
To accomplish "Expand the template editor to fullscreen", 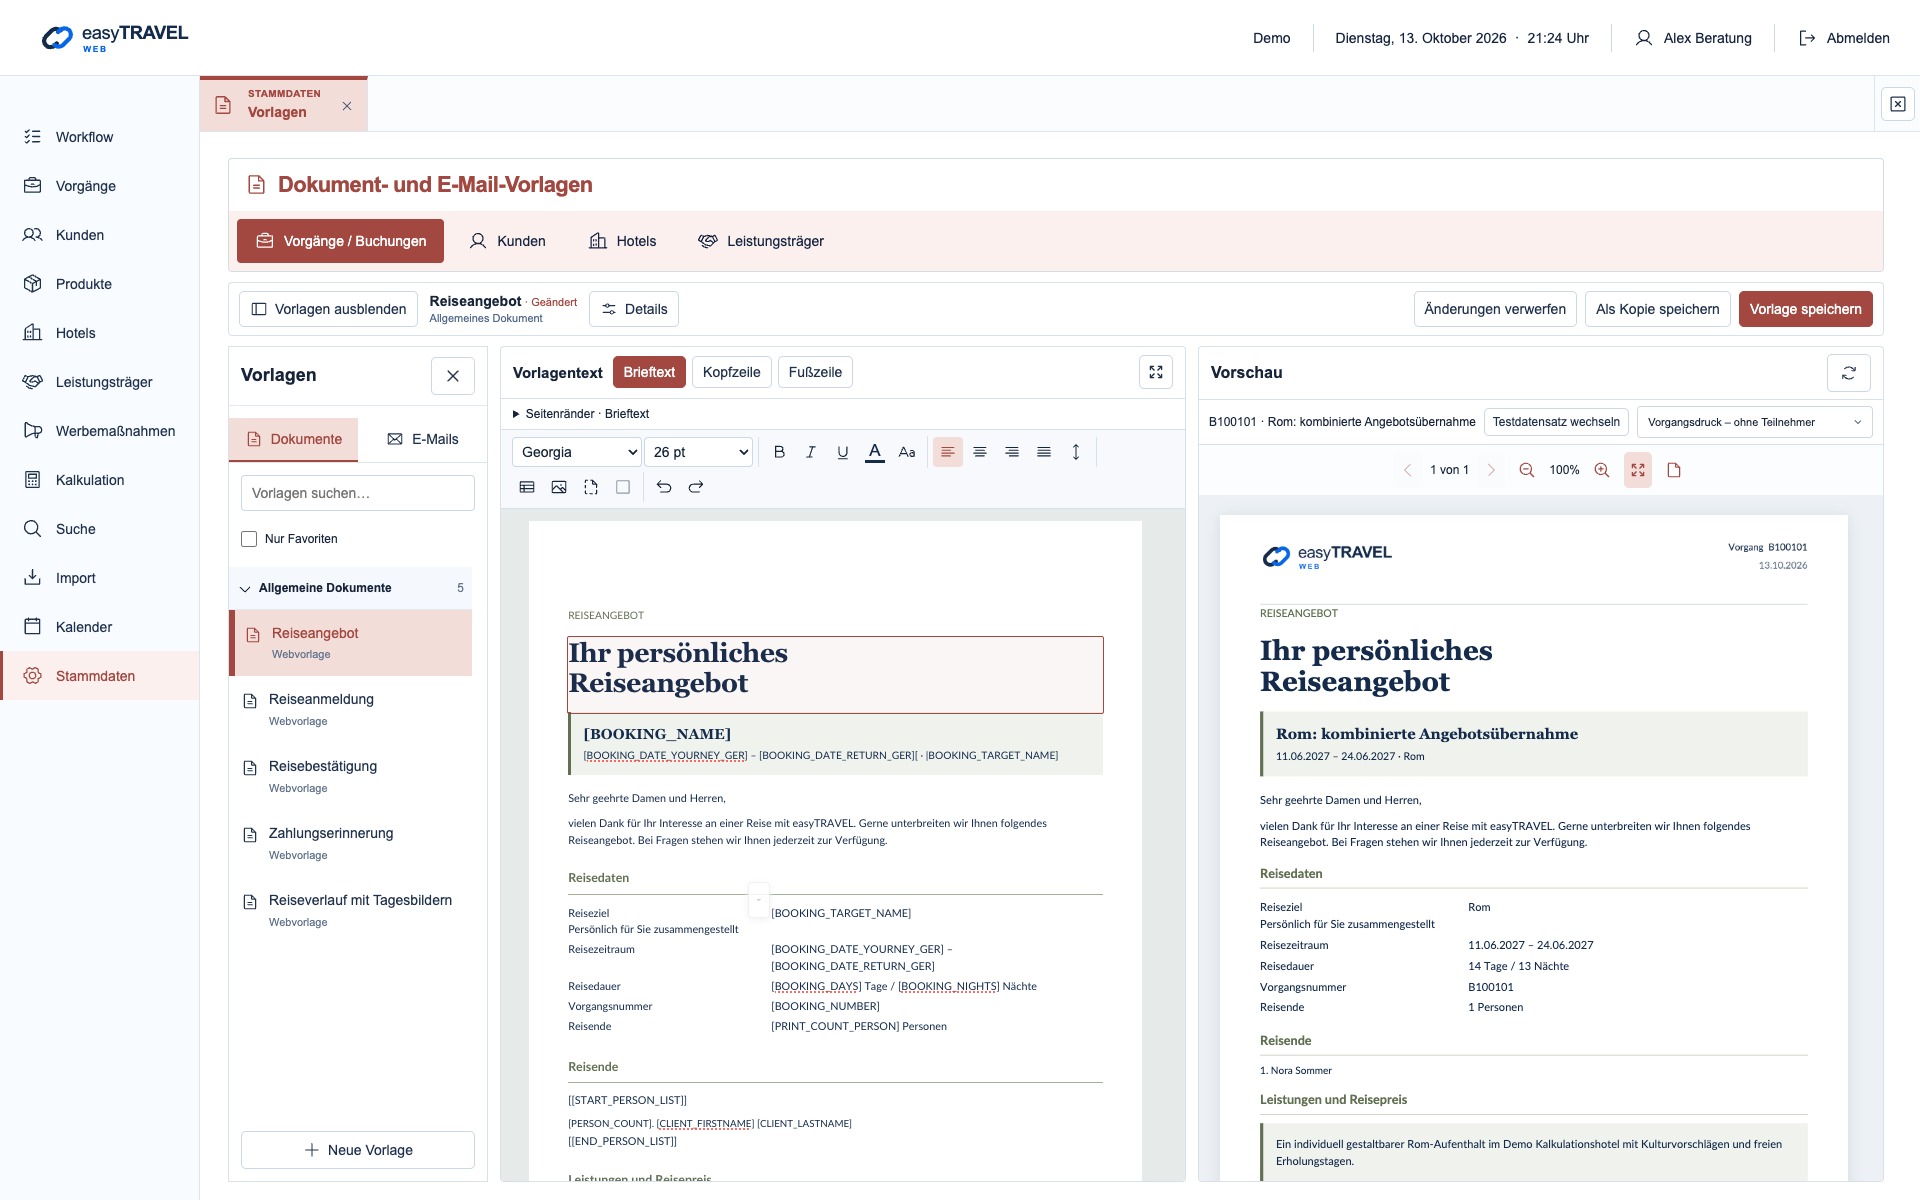I will 1156,372.
